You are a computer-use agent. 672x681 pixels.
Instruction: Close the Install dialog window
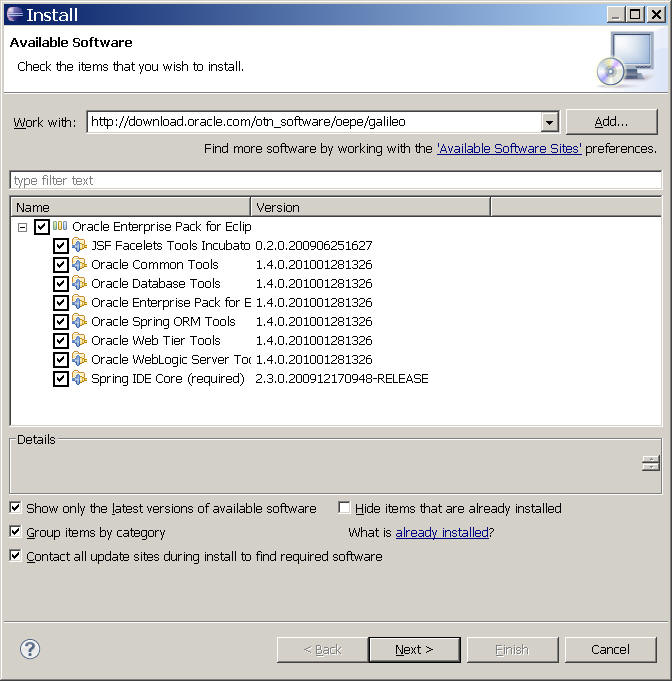click(656, 15)
